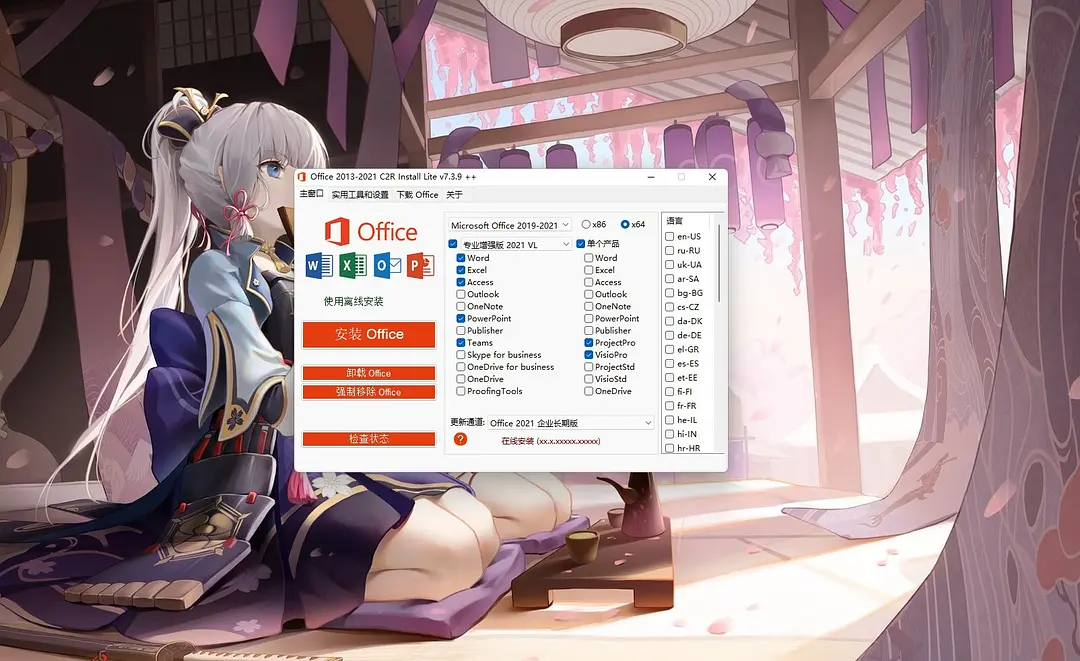Enable the OneDrive for business checkbox
This screenshot has height=661, width=1080.
[x=461, y=367]
